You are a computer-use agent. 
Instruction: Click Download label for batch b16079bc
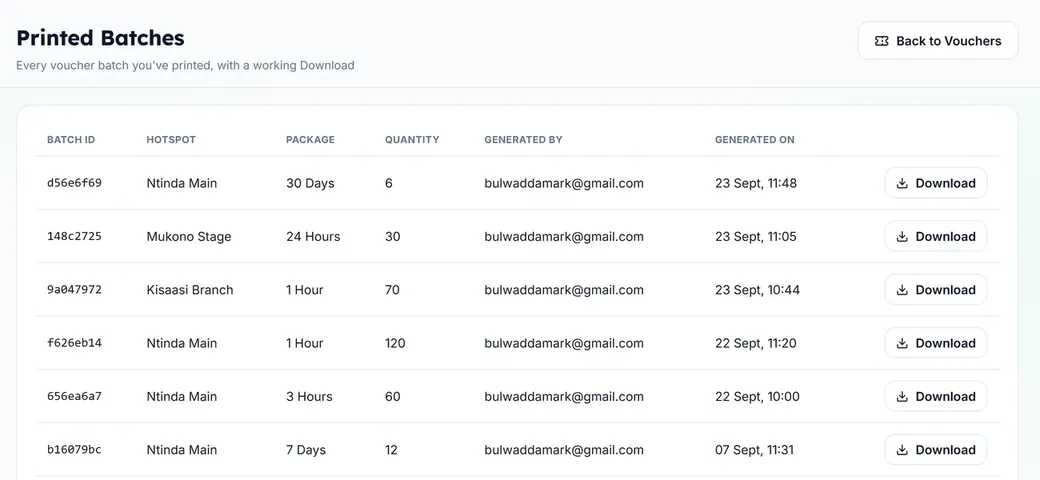click(x=945, y=450)
